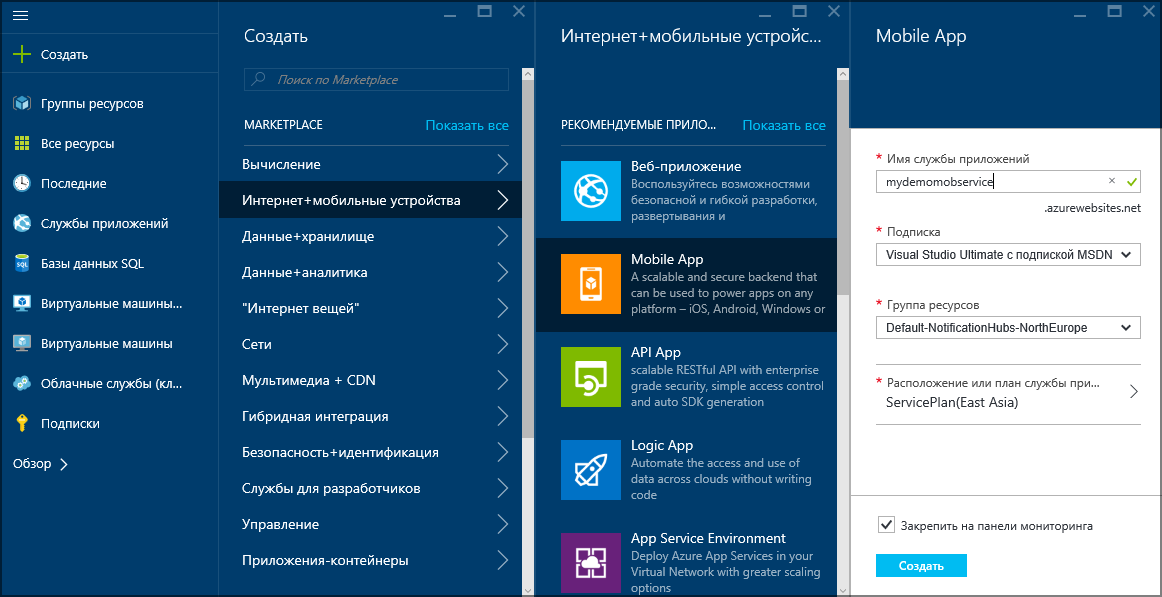This screenshot has height=597, width=1162.
Task: Click the Подписки key icon
Action: click(x=21, y=423)
